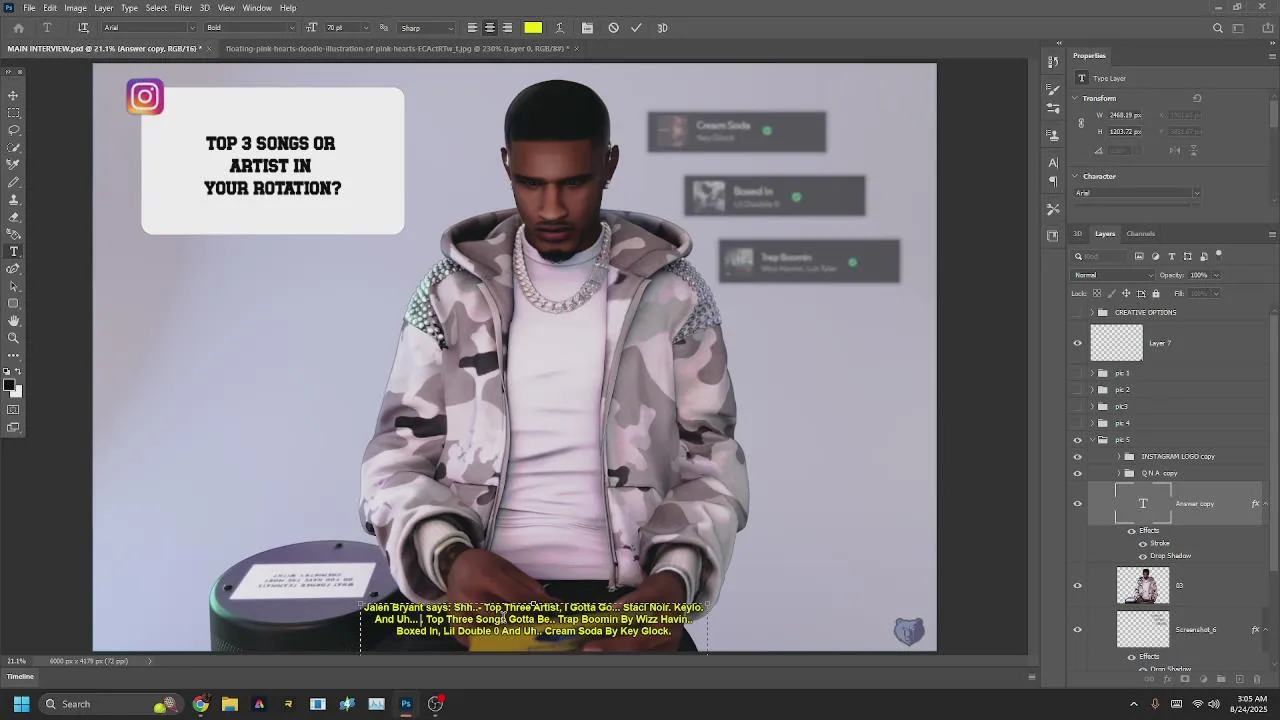
Task: Open the blend mode dropdown showing Normal
Action: click(x=1113, y=275)
